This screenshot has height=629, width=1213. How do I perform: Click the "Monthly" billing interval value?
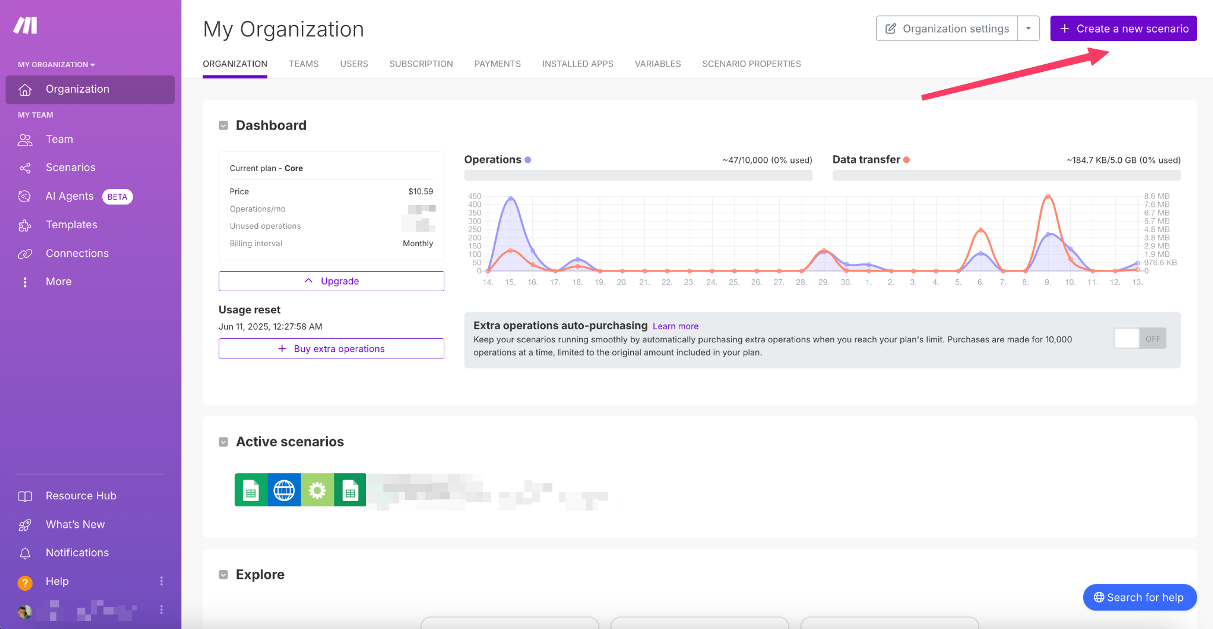tap(418, 243)
